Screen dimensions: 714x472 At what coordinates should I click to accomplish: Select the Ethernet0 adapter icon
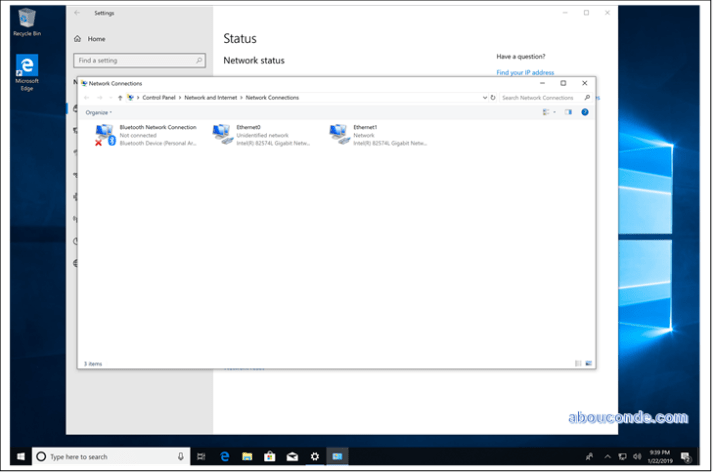click(223, 135)
